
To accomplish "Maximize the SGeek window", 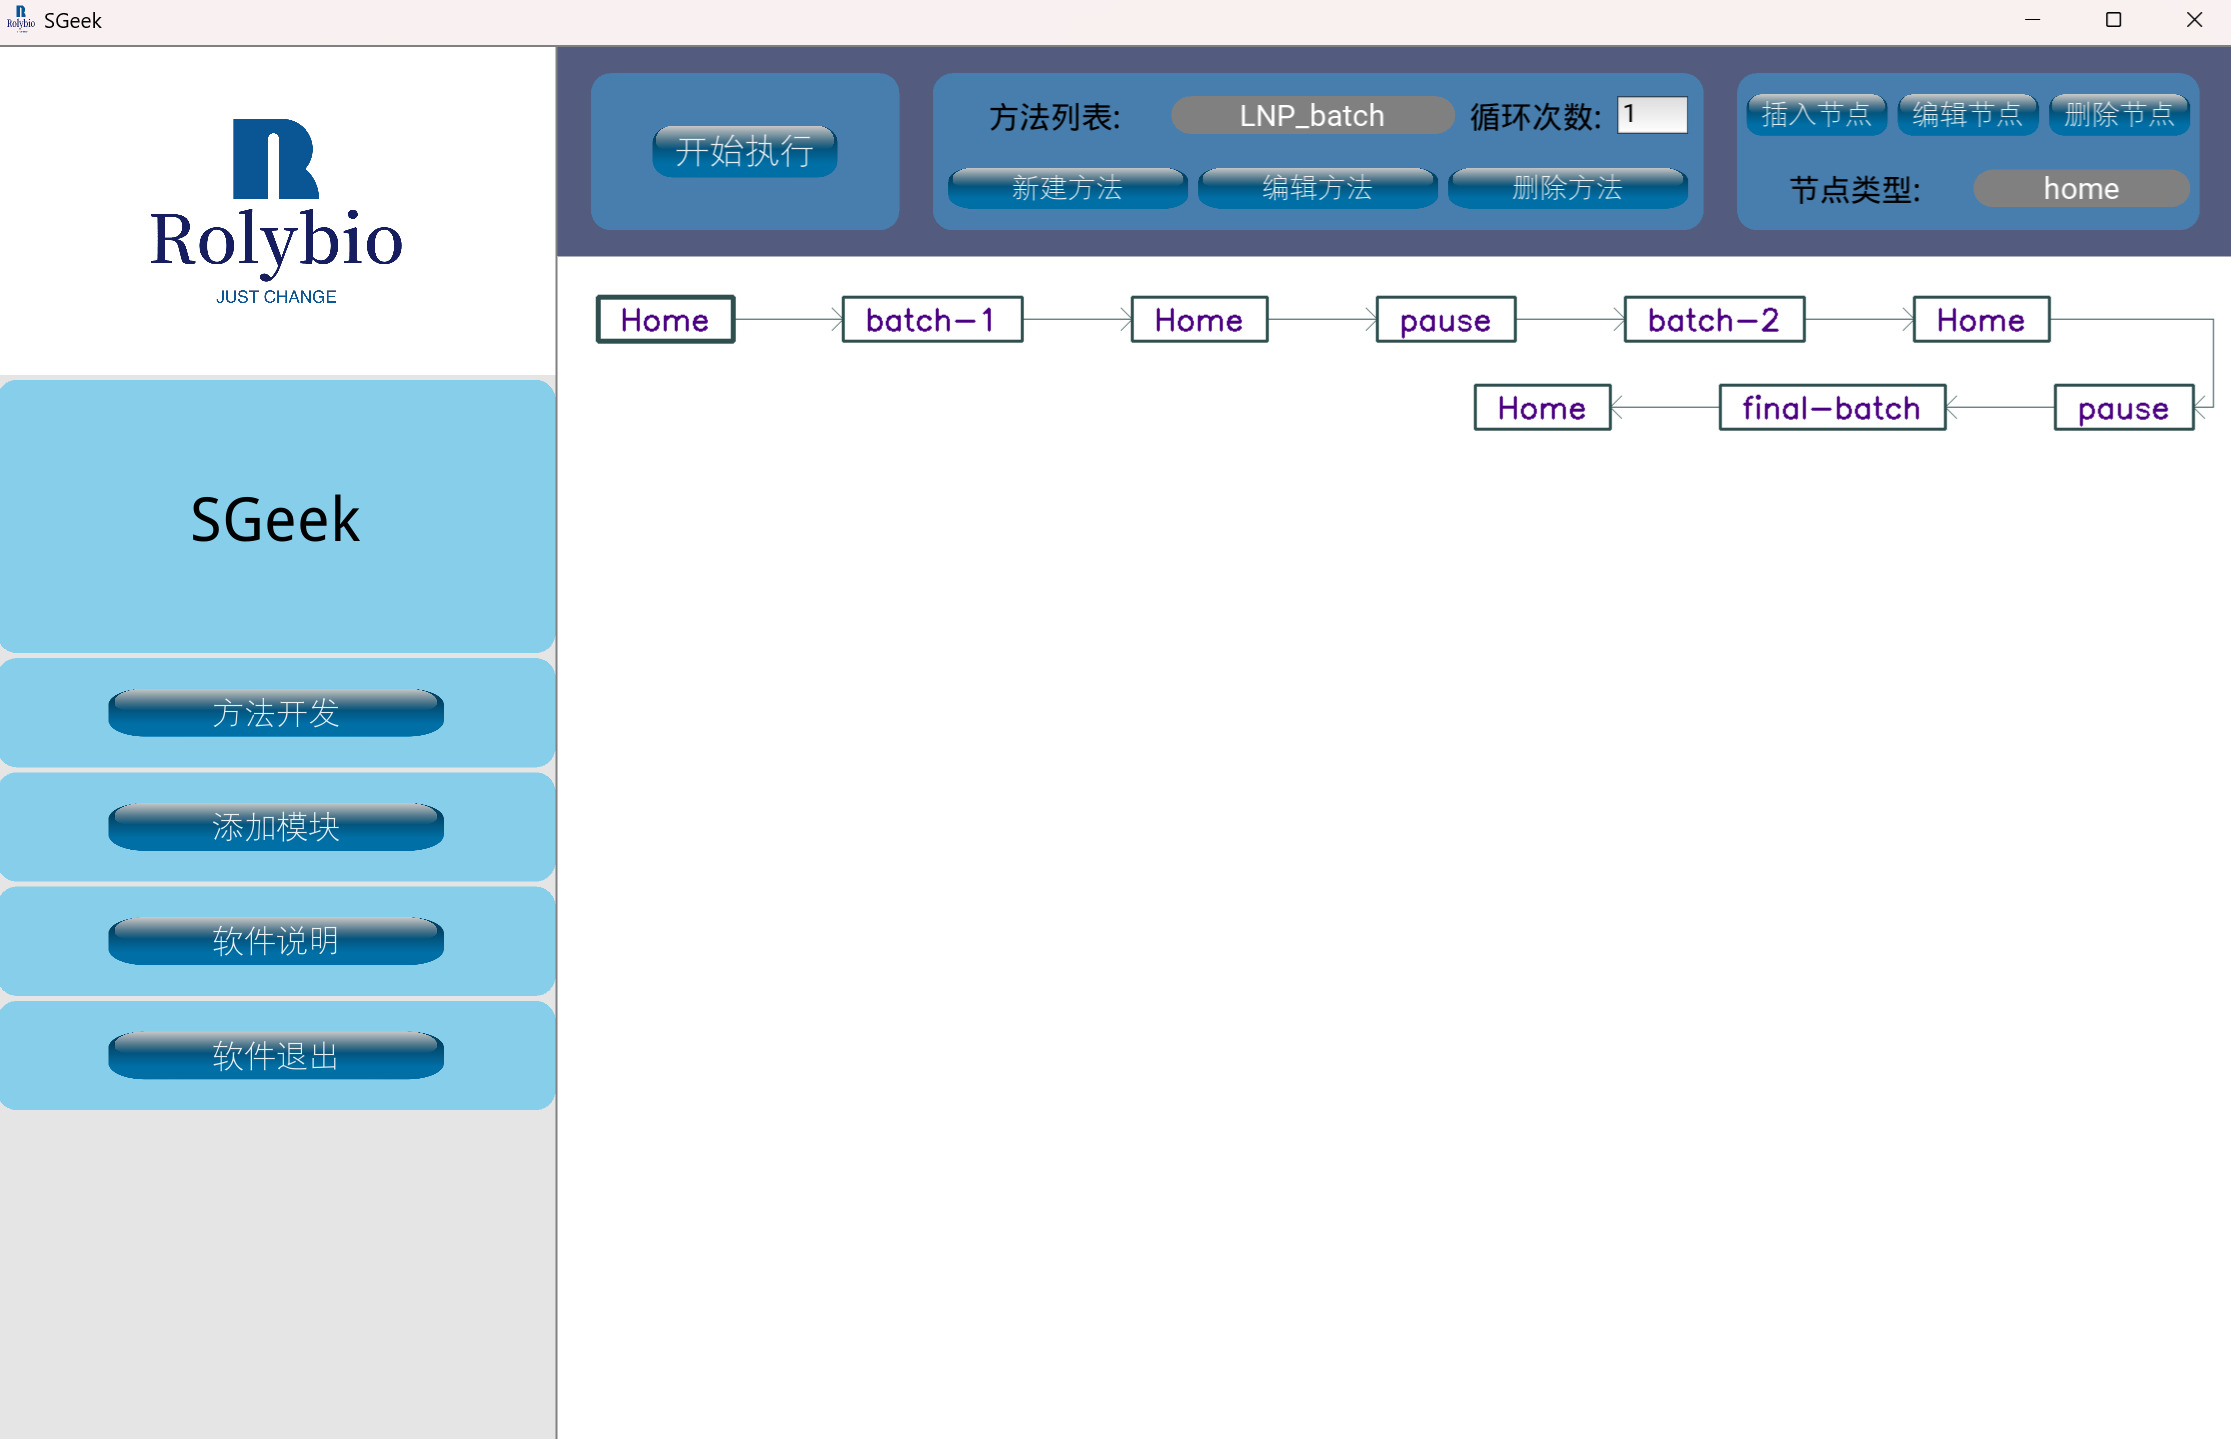I will point(2113,20).
